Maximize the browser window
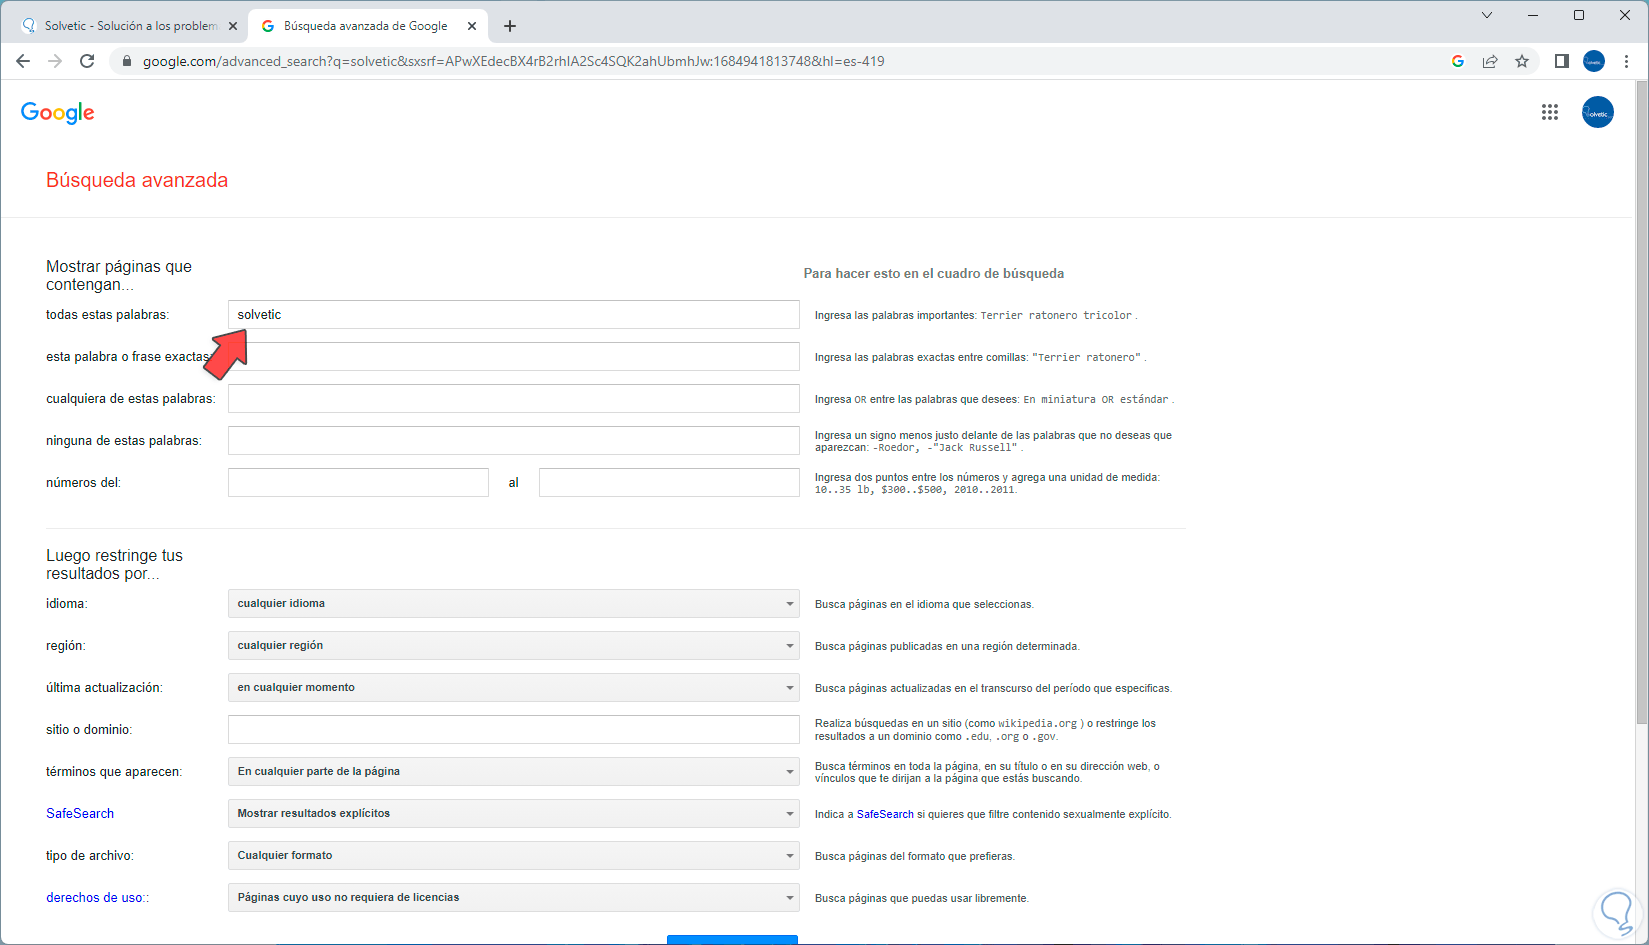This screenshot has height=945, width=1649. [1579, 15]
